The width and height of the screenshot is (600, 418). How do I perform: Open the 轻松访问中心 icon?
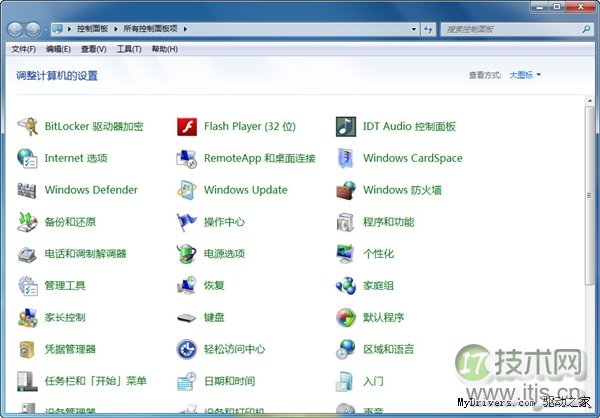click(x=187, y=349)
